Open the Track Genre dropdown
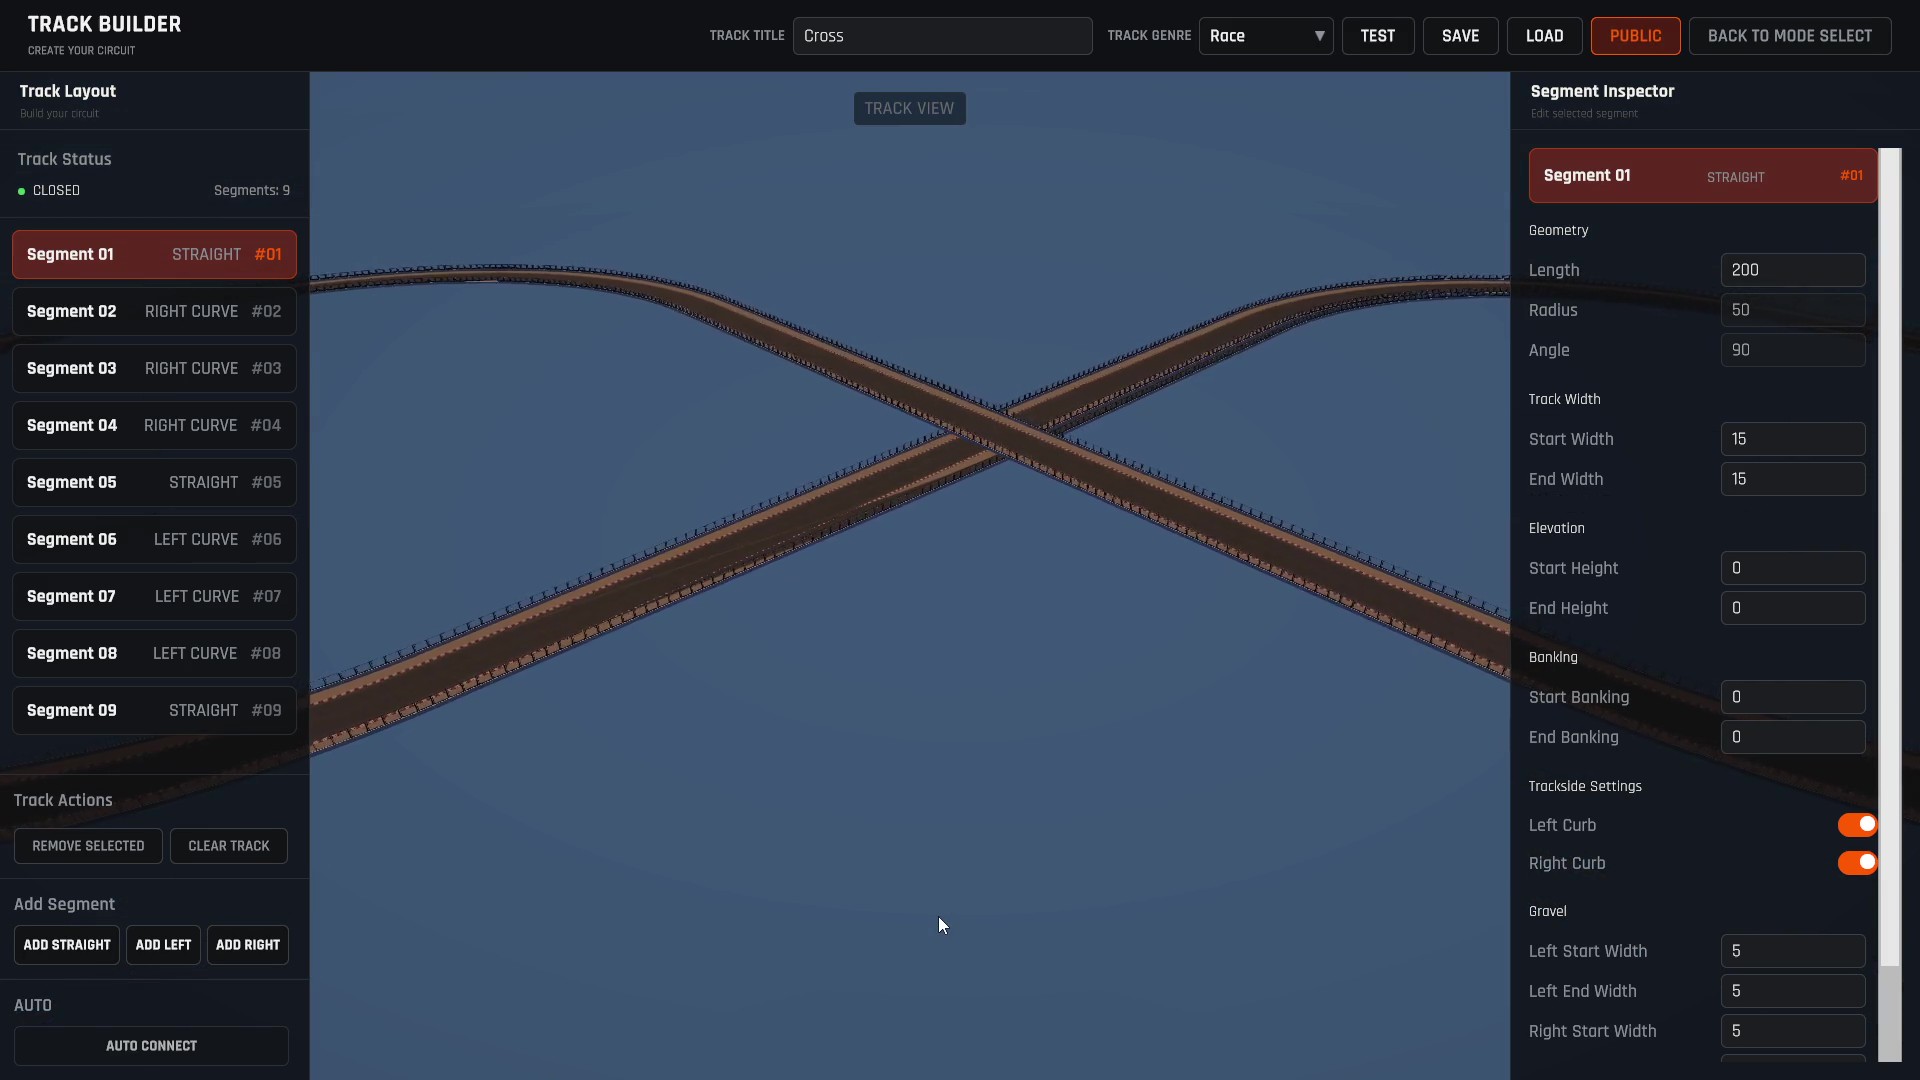 (1266, 36)
